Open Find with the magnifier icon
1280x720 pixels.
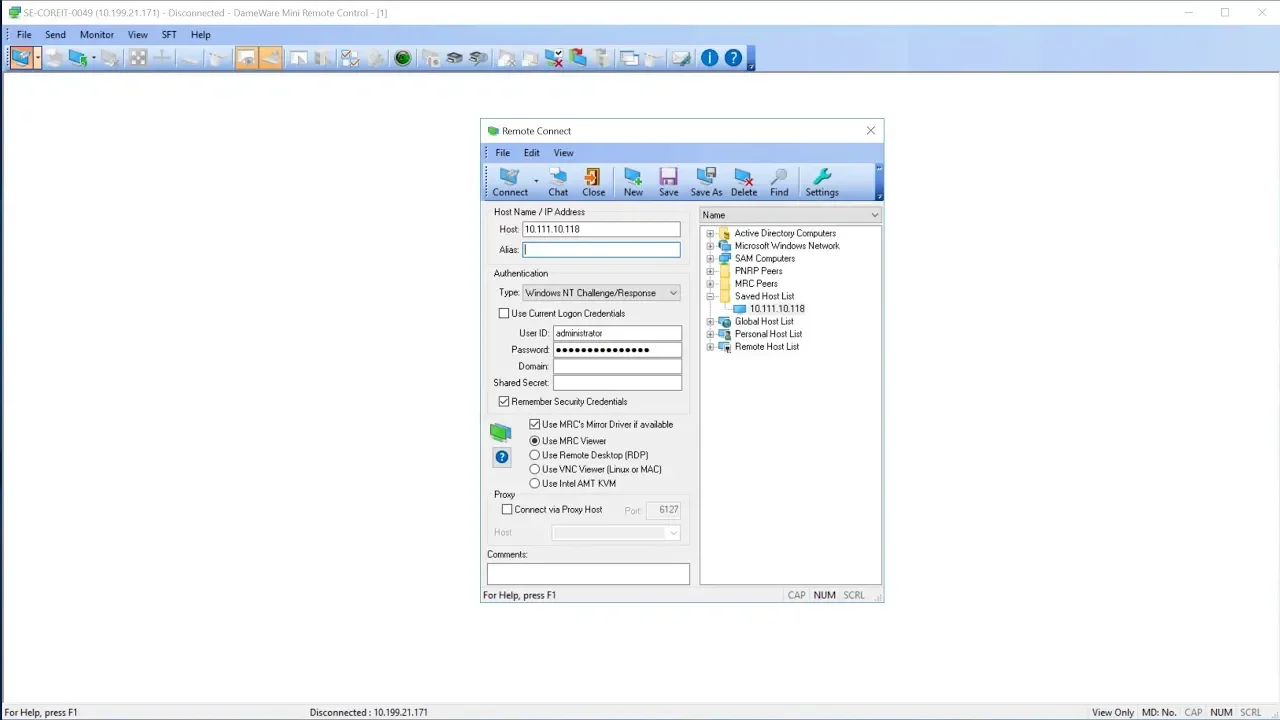(x=779, y=177)
